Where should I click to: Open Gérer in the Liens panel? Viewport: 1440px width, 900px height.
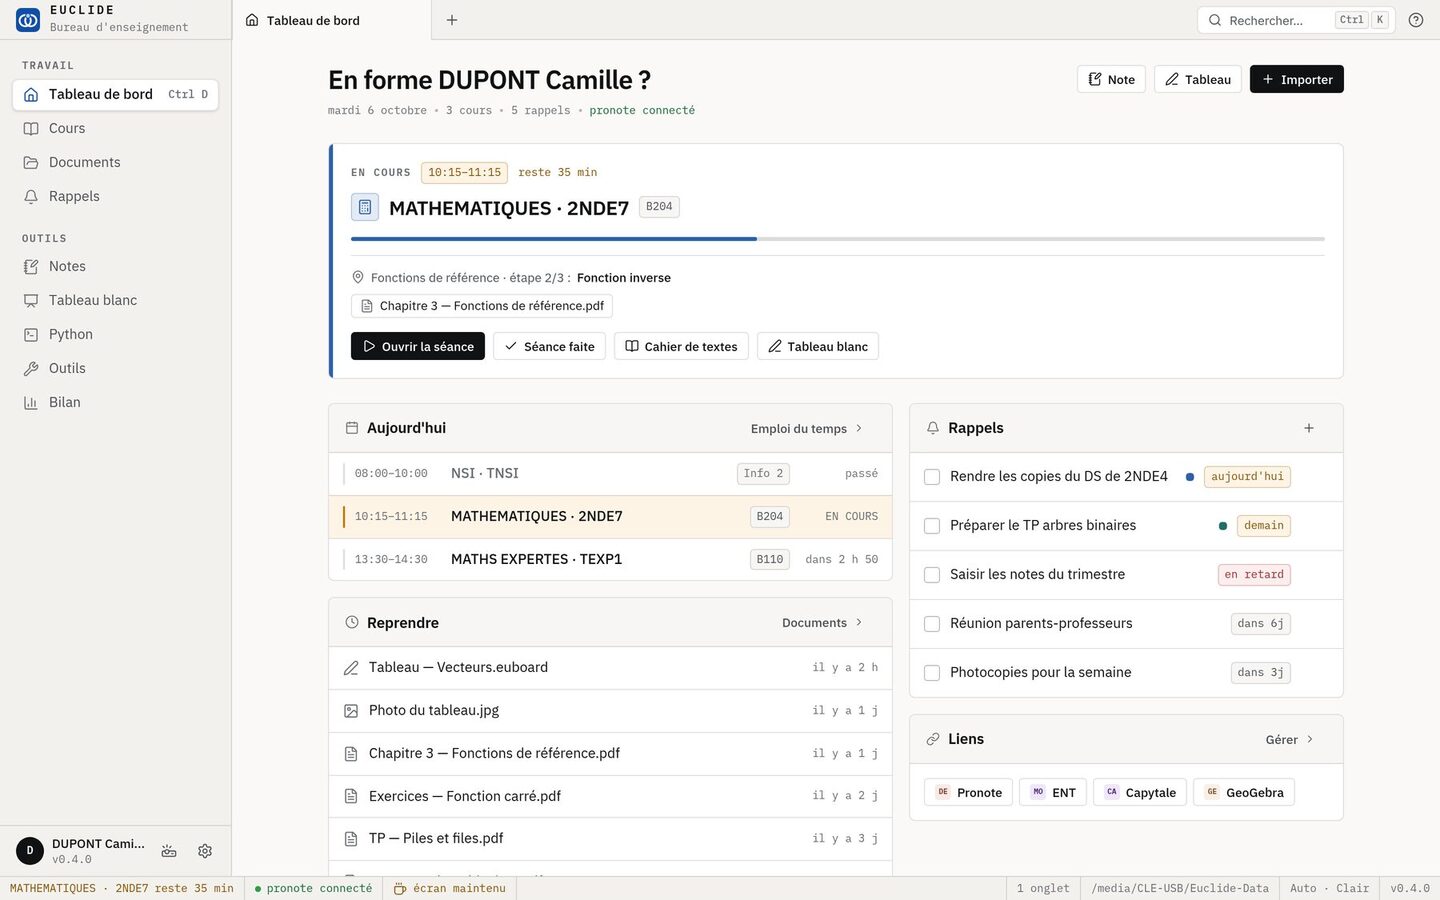coord(1290,739)
